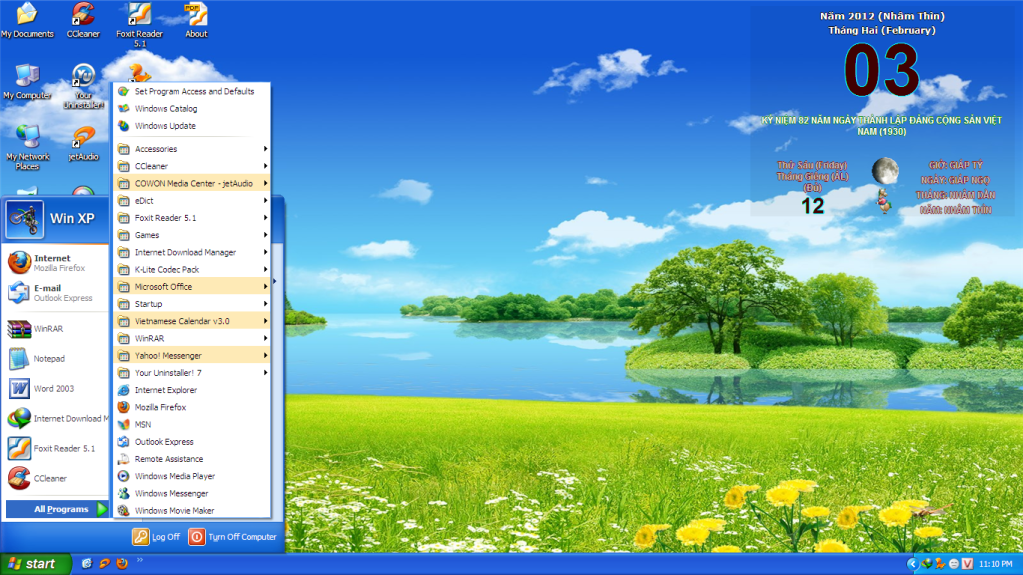Open Remote Assistance menu entry
Screen dimensions: 1023x575
tap(192, 459)
